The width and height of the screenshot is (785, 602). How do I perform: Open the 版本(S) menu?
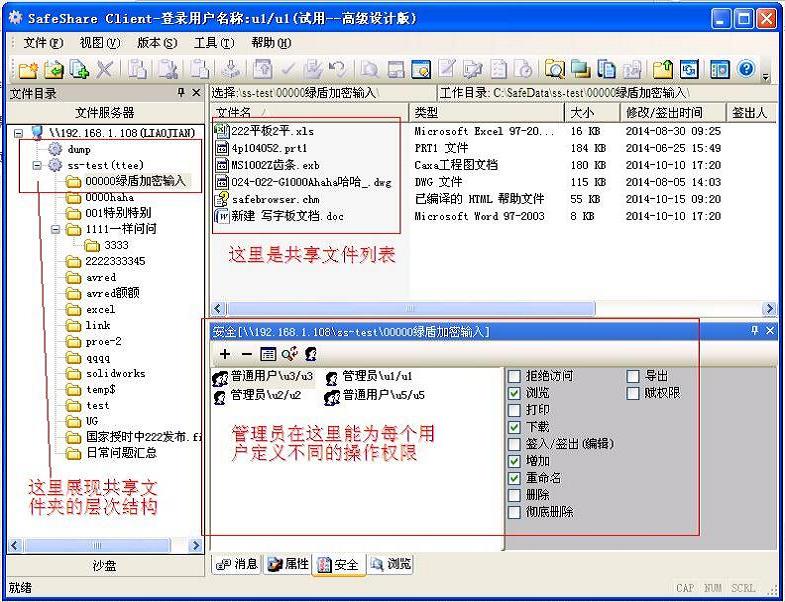(157, 43)
